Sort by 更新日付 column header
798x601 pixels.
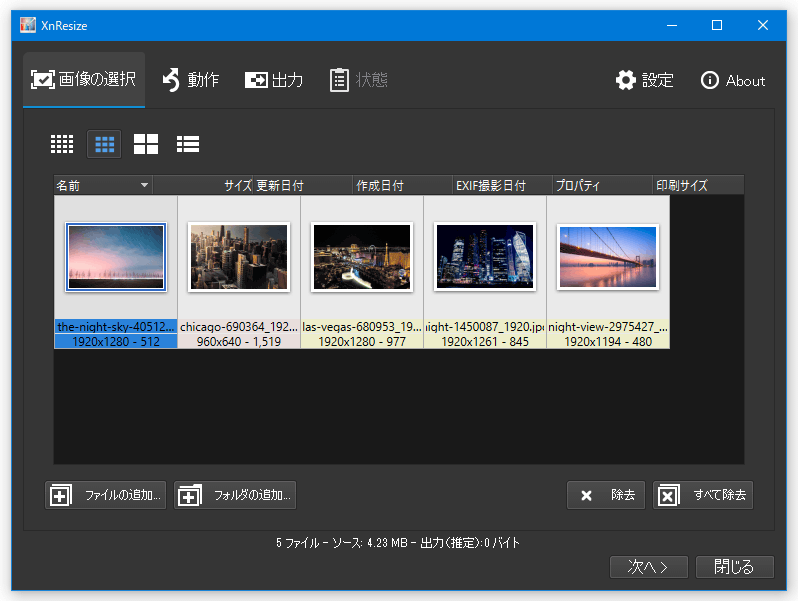pyautogui.click(x=302, y=185)
